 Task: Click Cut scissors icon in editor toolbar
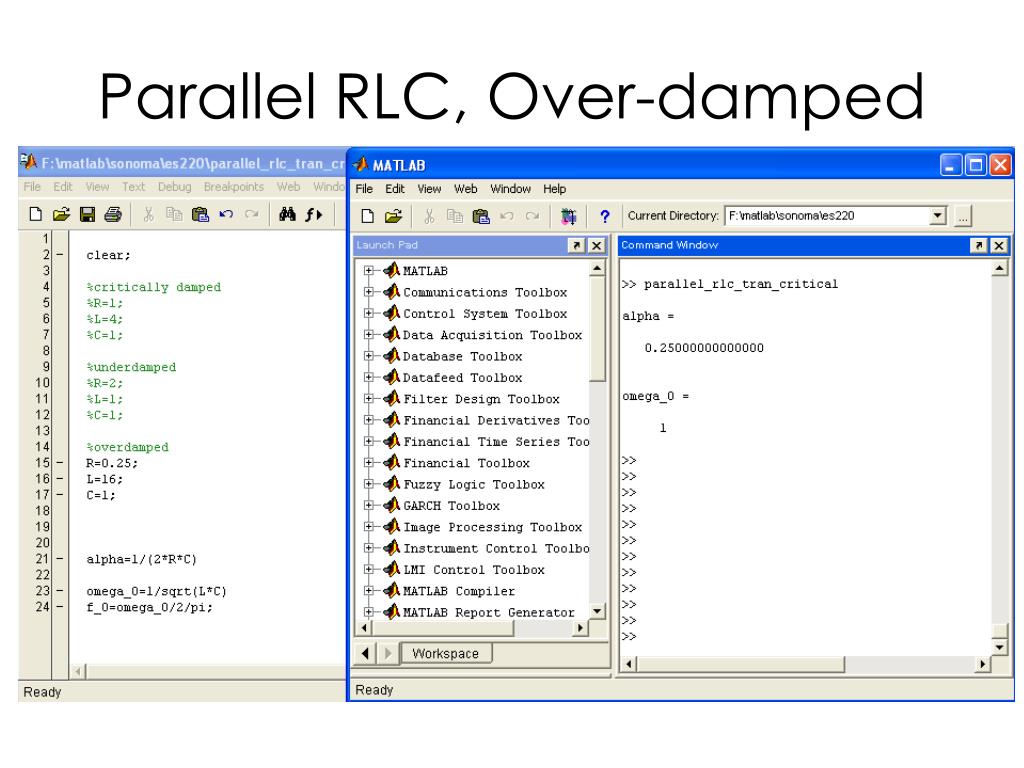pos(149,214)
